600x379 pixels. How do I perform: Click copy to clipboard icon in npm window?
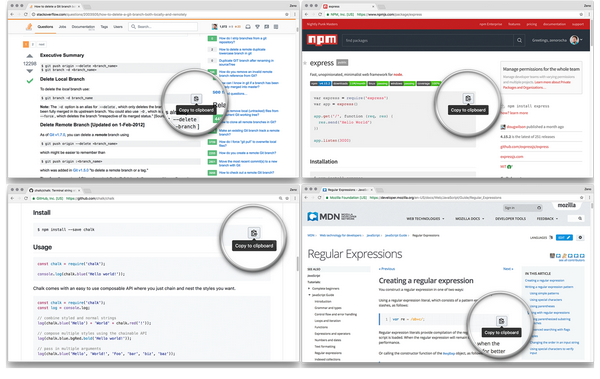coord(468,98)
